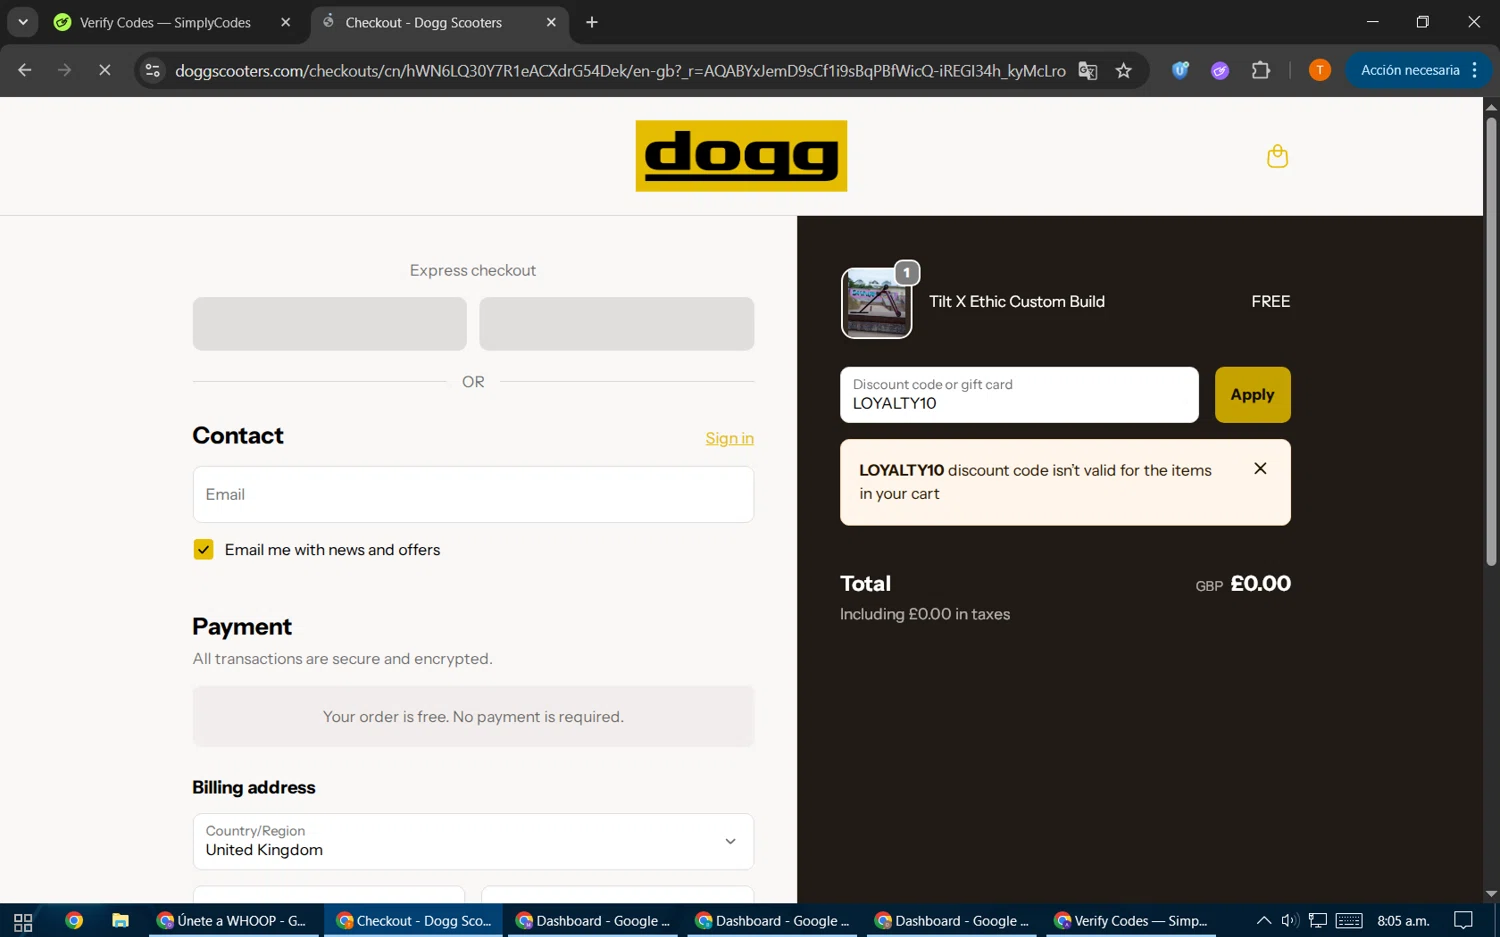Switch to Únete a WHOOP taskbar window

pyautogui.click(x=235, y=921)
